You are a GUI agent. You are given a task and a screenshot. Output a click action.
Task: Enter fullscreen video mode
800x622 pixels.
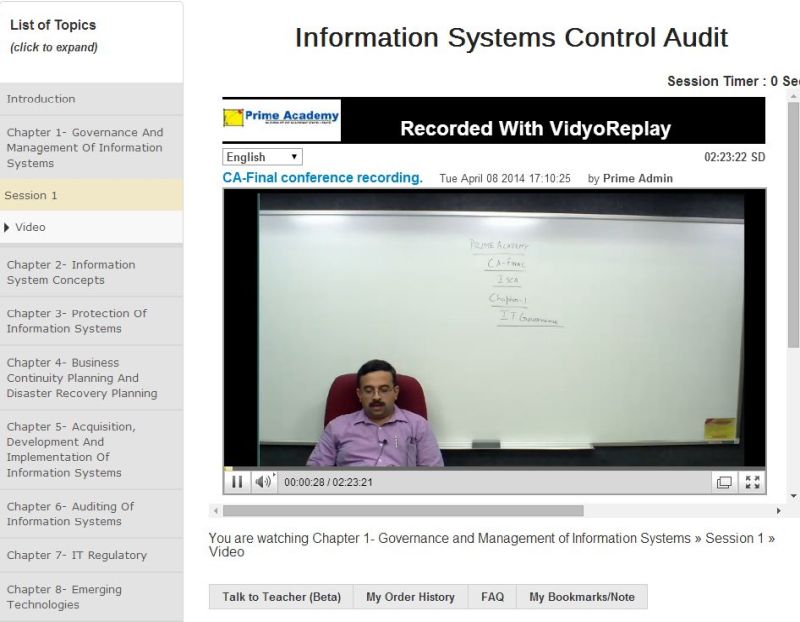coord(753,482)
